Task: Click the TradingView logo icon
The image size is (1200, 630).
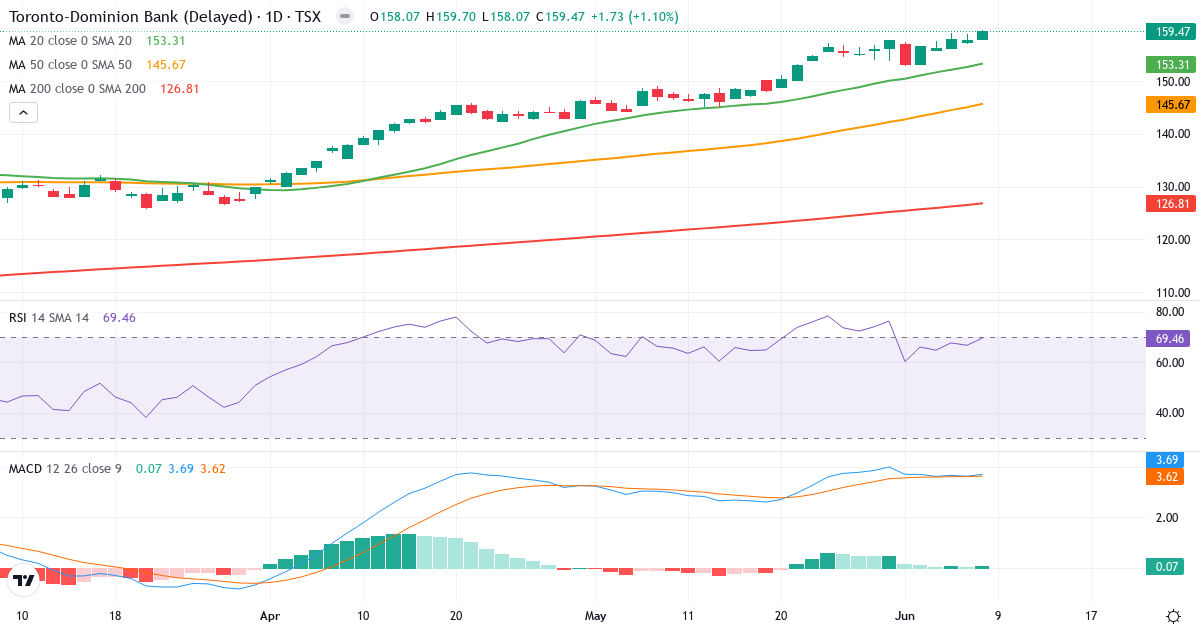Action: click(x=24, y=580)
